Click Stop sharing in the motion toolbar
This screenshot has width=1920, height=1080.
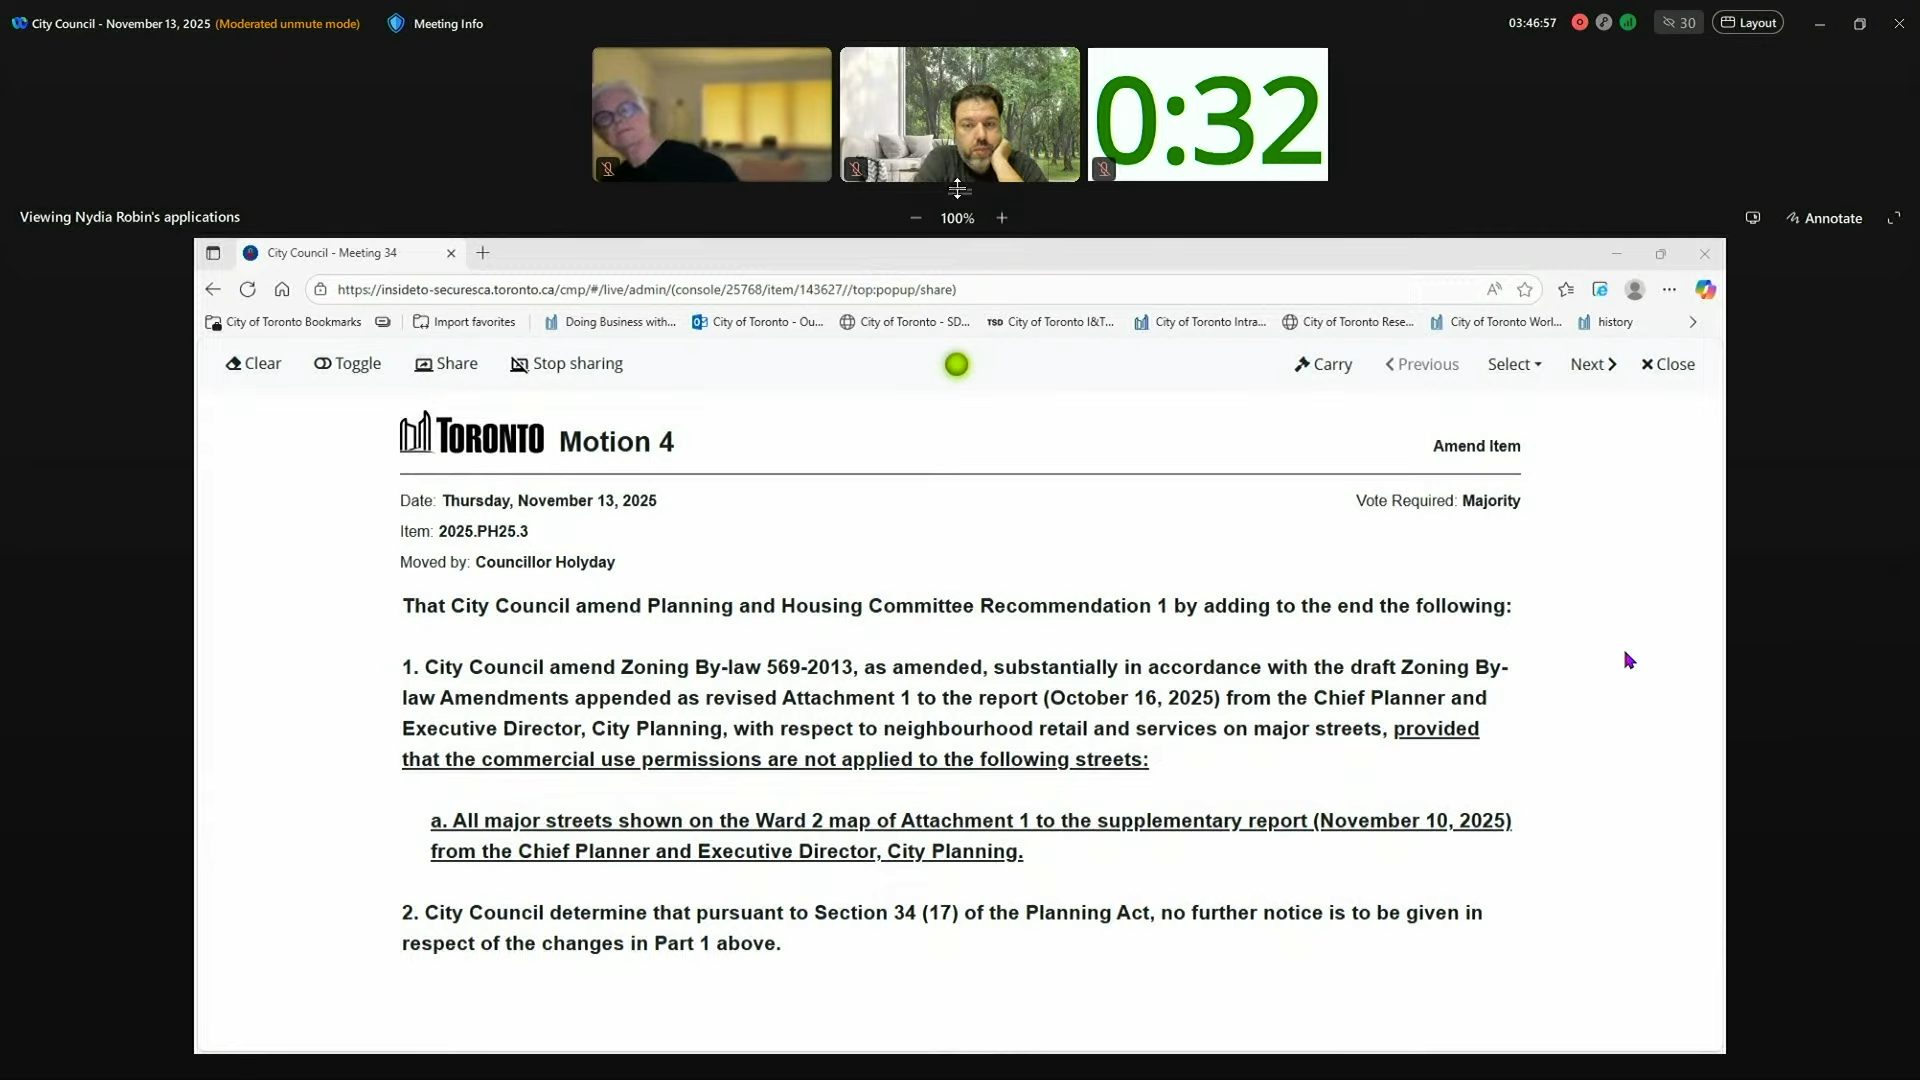coord(566,364)
